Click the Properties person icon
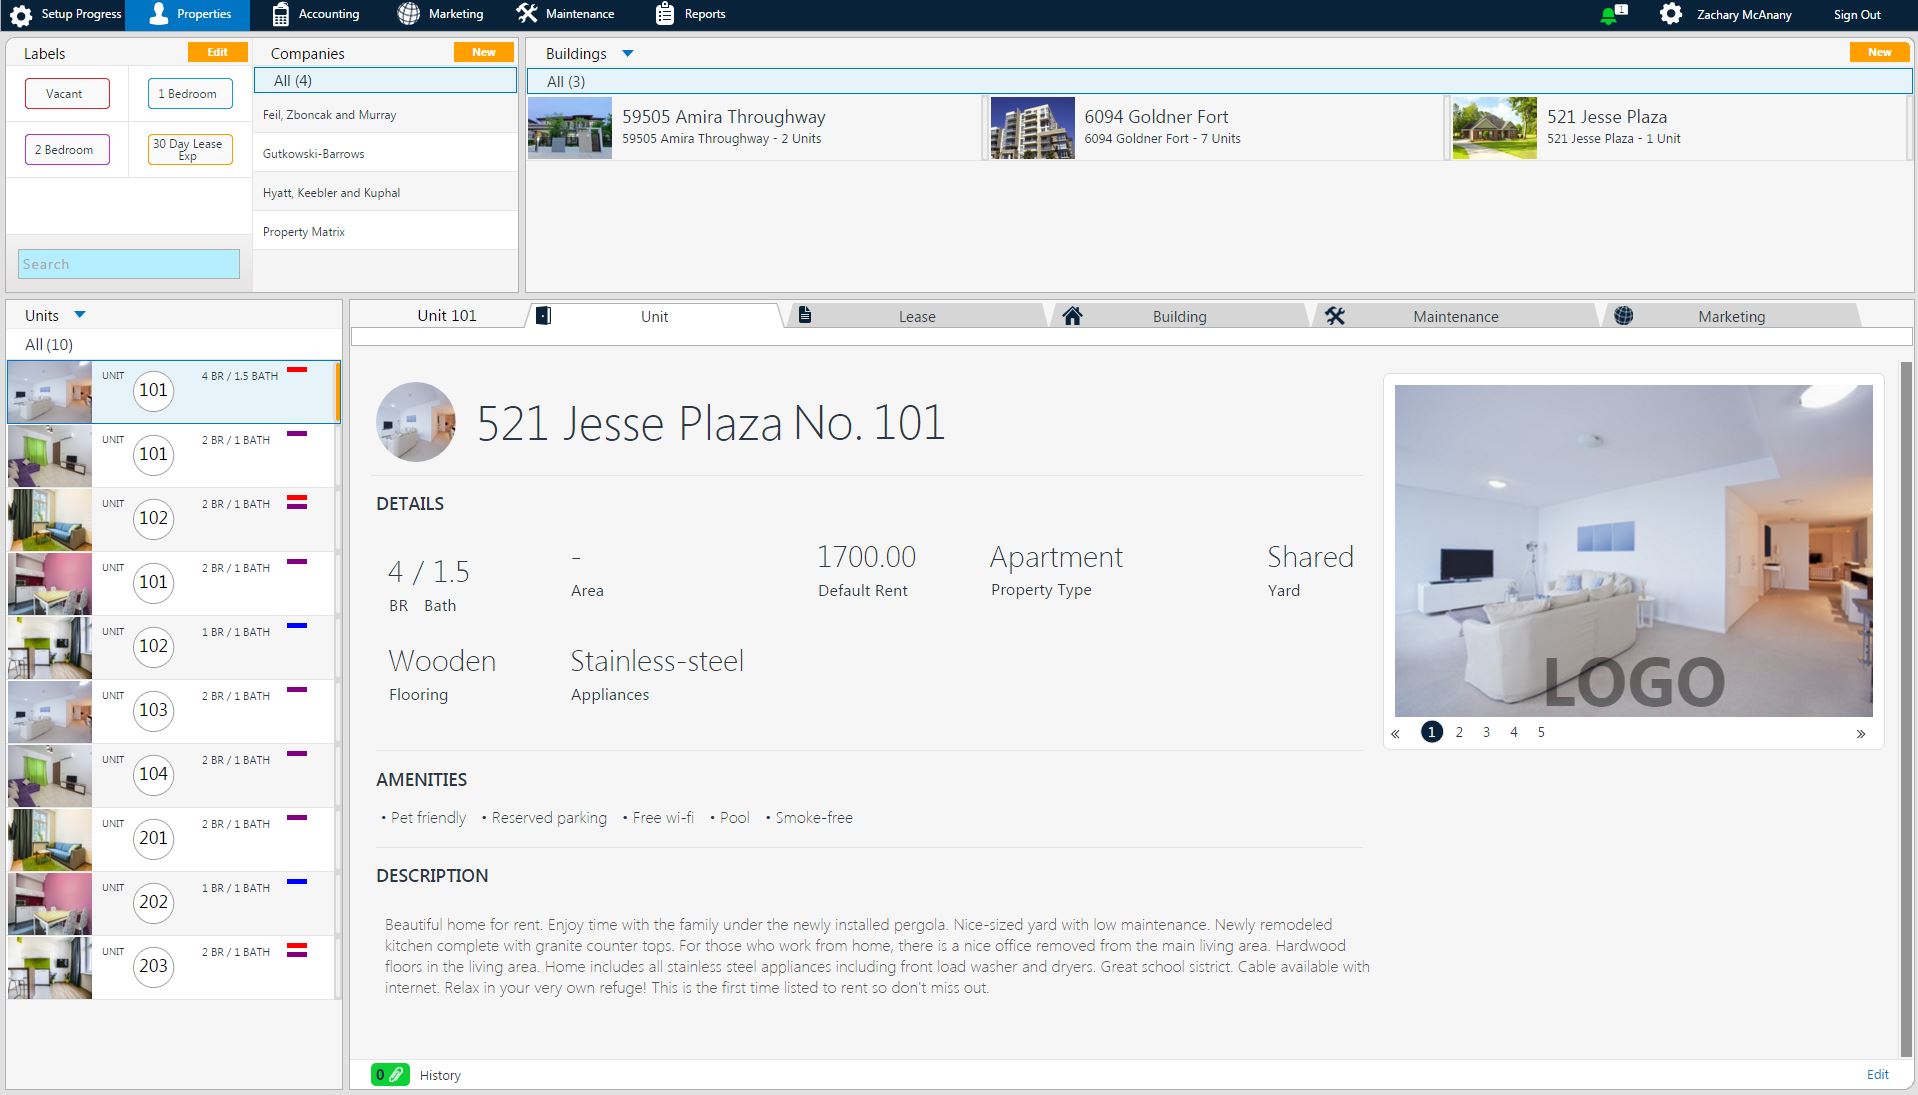 (158, 14)
